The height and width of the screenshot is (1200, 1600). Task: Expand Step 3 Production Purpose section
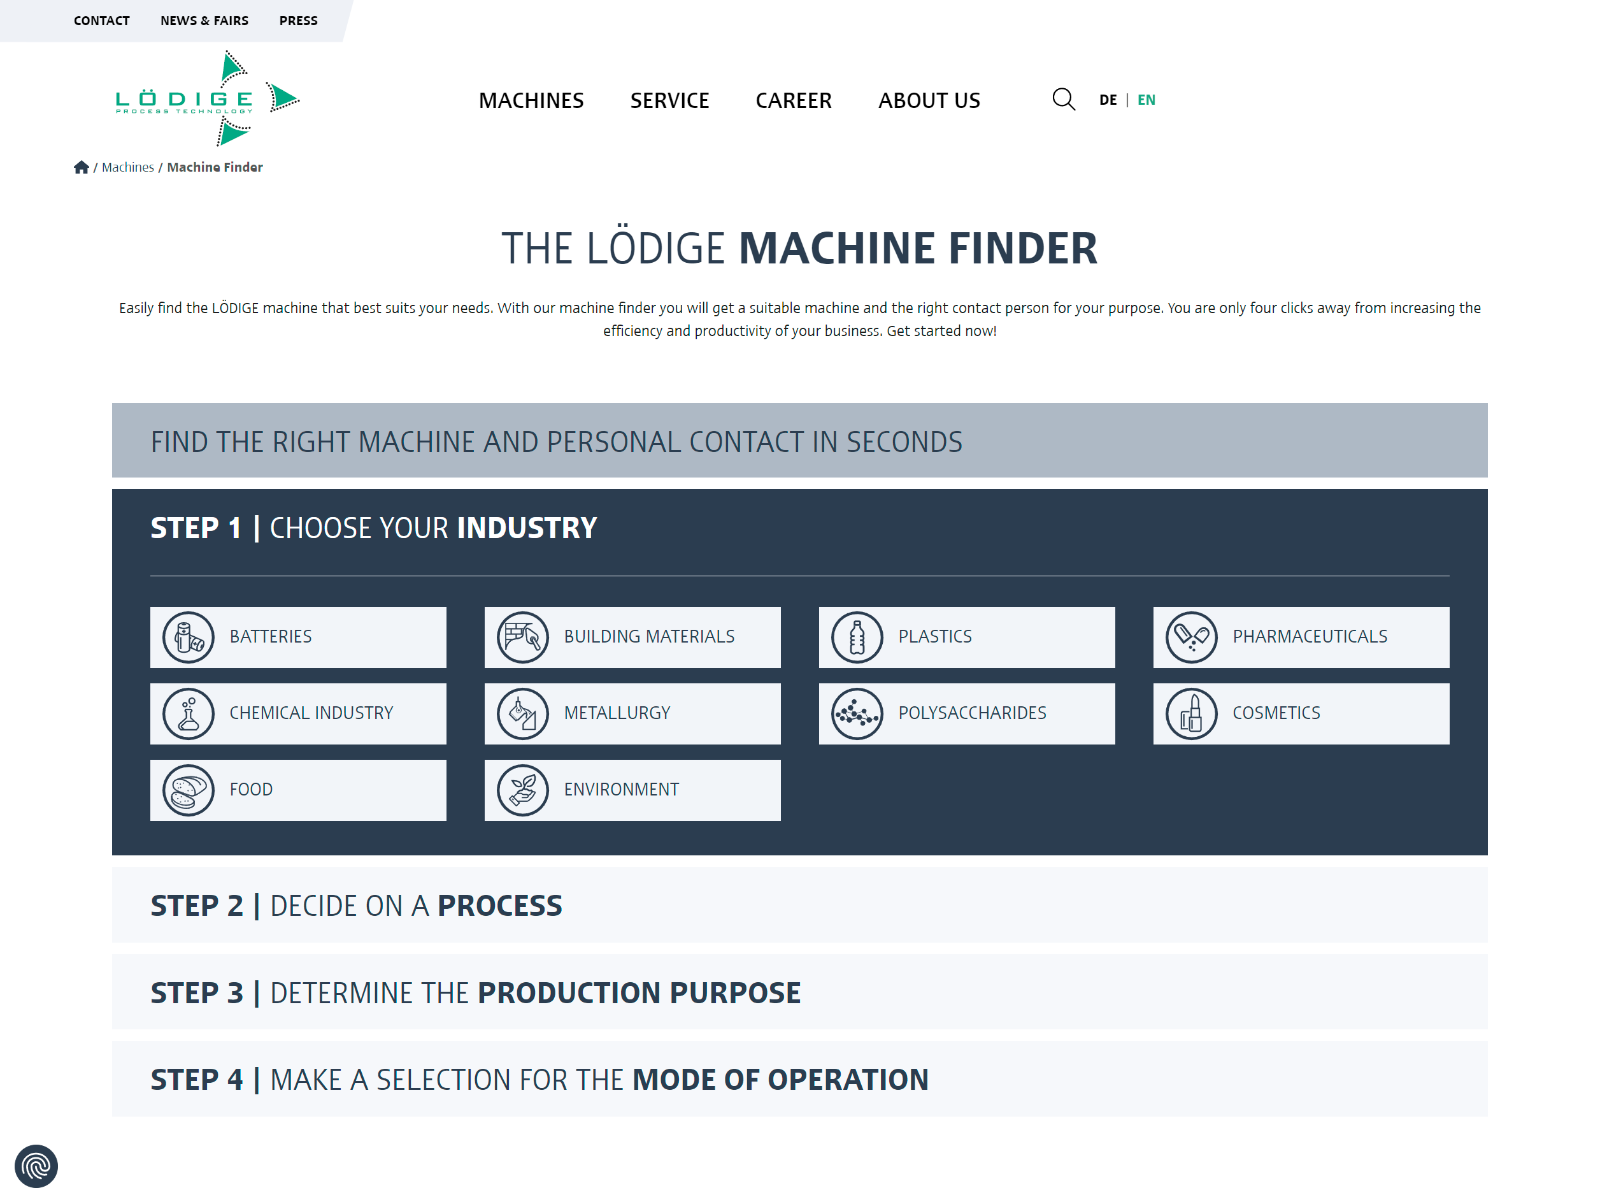pos(800,992)
